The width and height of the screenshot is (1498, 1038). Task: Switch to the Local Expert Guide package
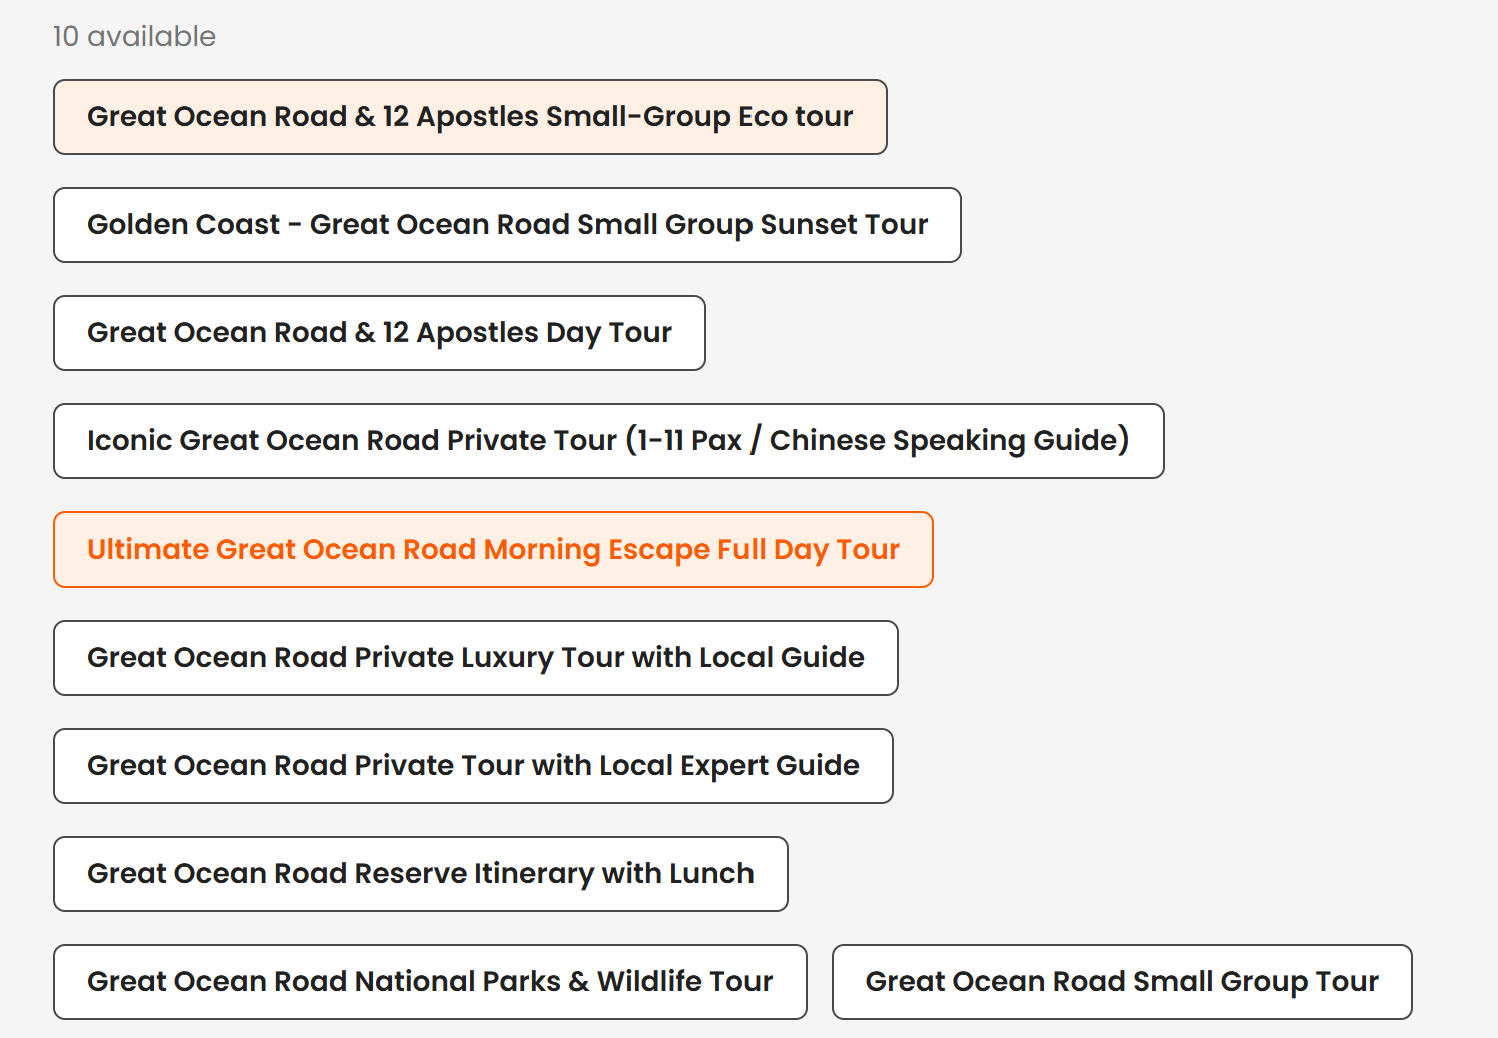[x=473, y=766]
